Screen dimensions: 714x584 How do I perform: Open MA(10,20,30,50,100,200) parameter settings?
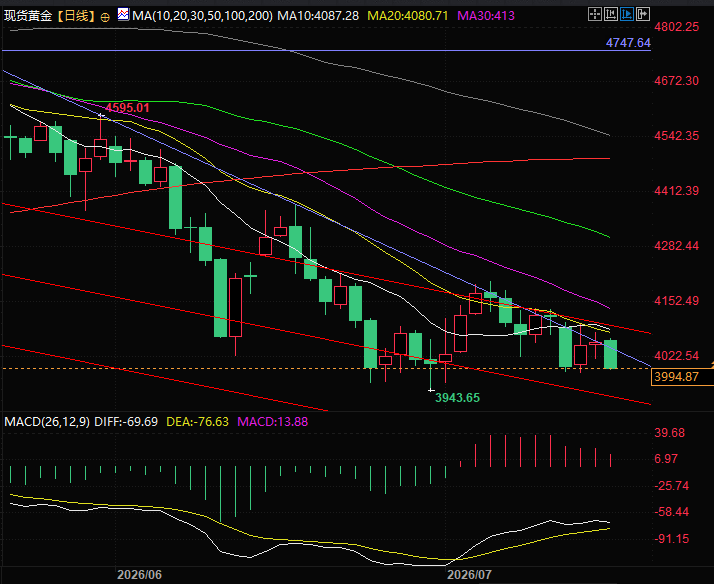coord(202,16)
